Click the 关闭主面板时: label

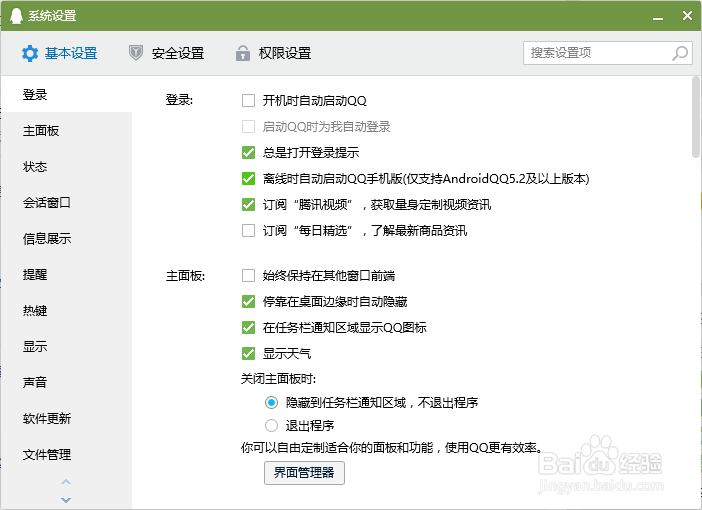pos(278,379)
